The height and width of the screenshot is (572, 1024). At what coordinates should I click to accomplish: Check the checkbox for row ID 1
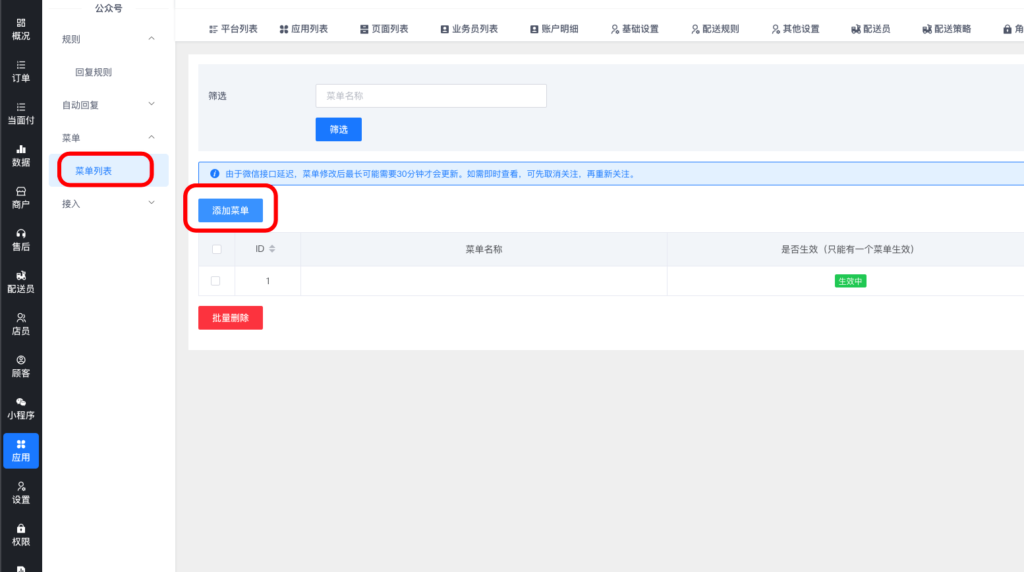click(x=216, y=281)
